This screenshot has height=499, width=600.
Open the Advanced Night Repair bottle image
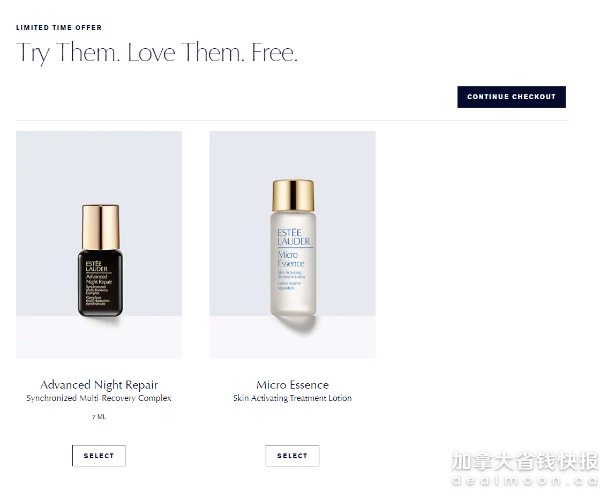tap(99, 245)
